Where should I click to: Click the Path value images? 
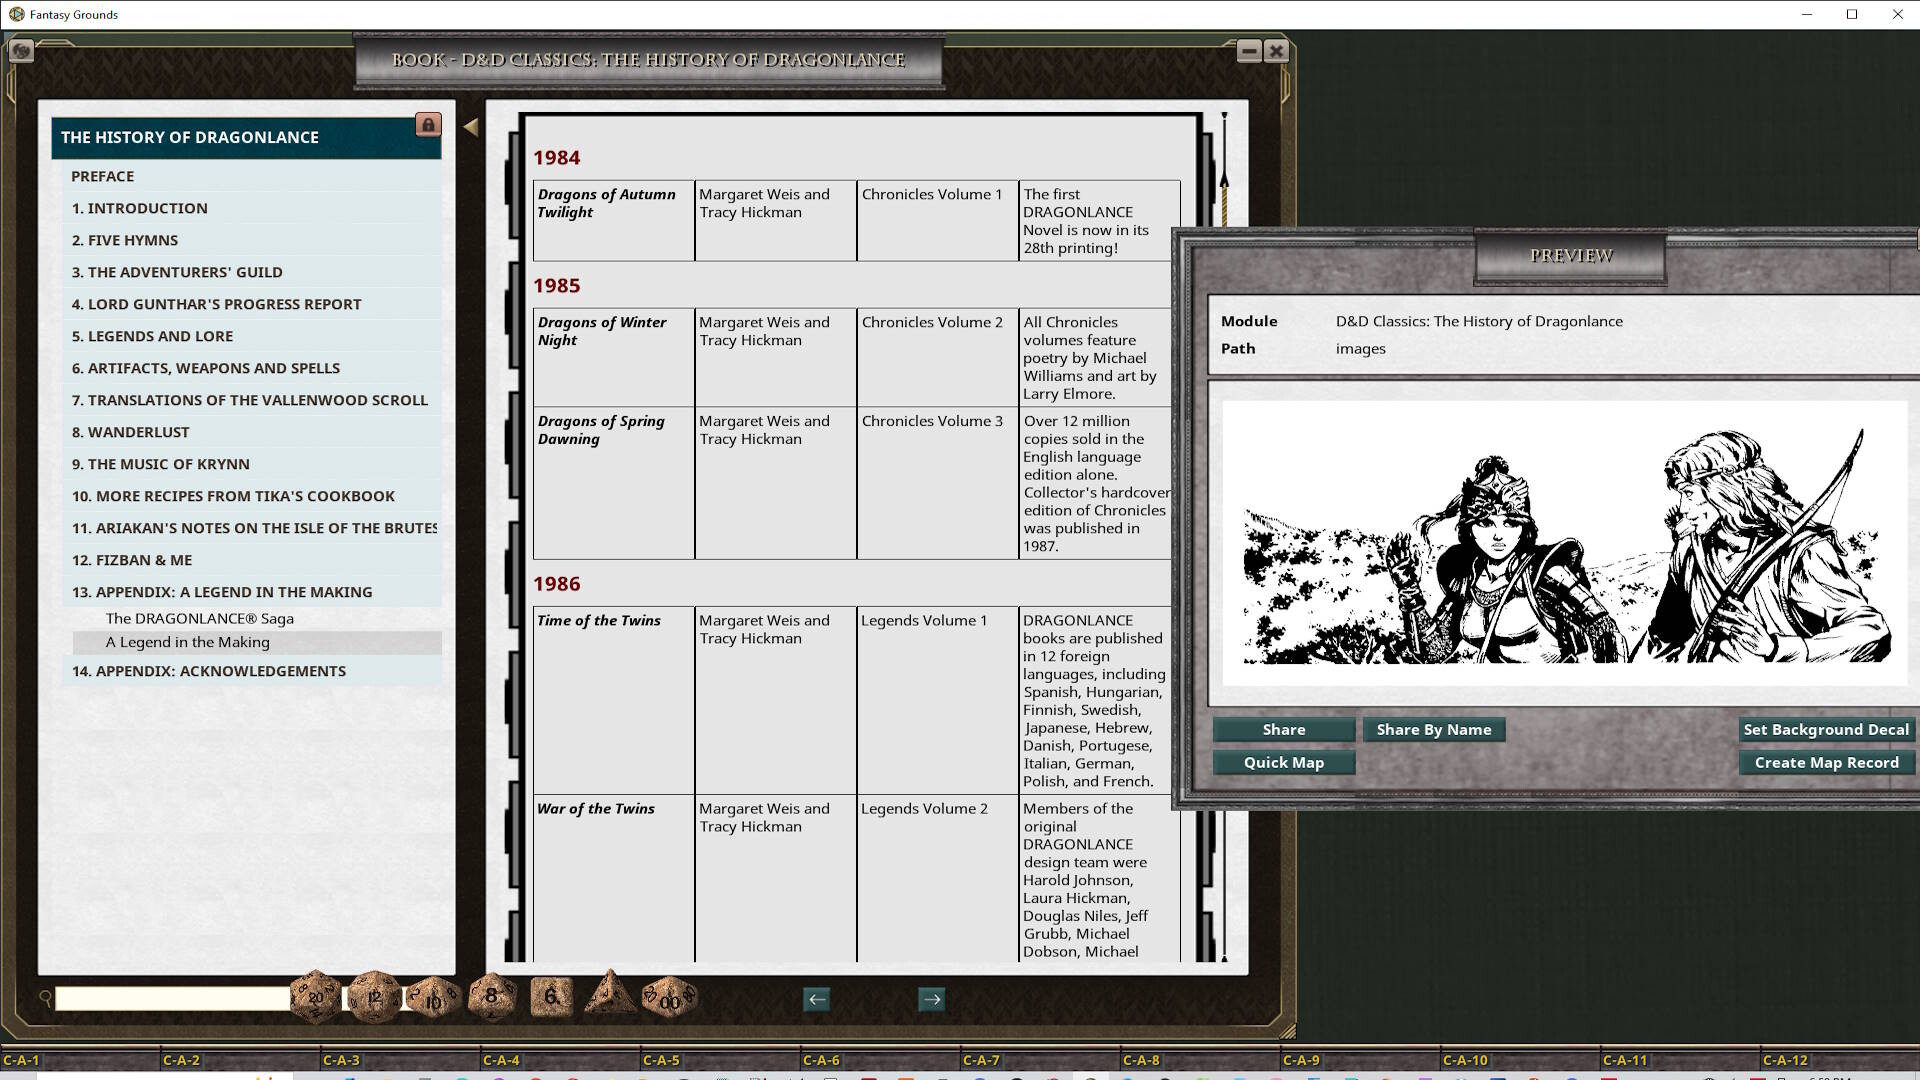coord(1360,348)
